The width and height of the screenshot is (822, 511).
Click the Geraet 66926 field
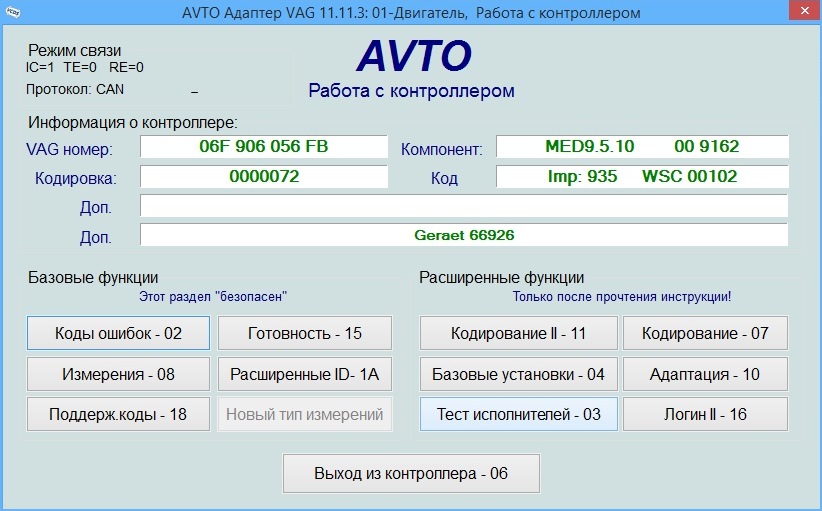(464, 235)
